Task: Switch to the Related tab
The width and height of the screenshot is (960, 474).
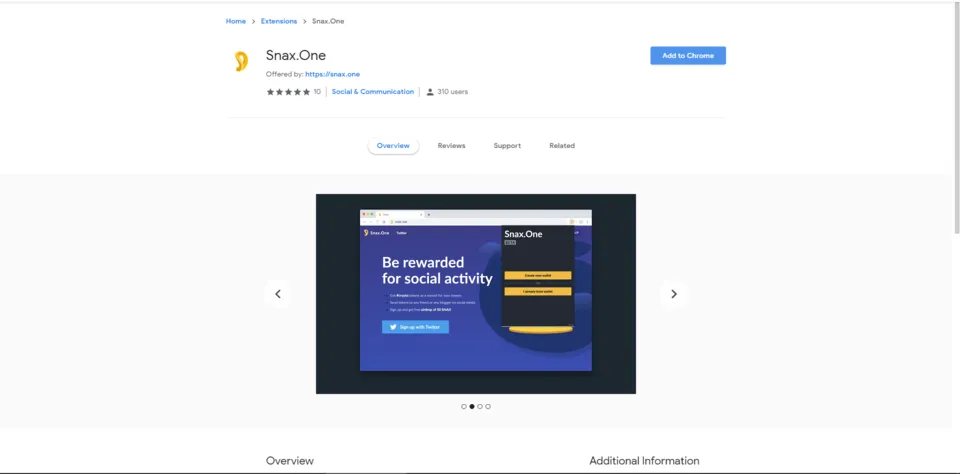Action: coord(562,146)
